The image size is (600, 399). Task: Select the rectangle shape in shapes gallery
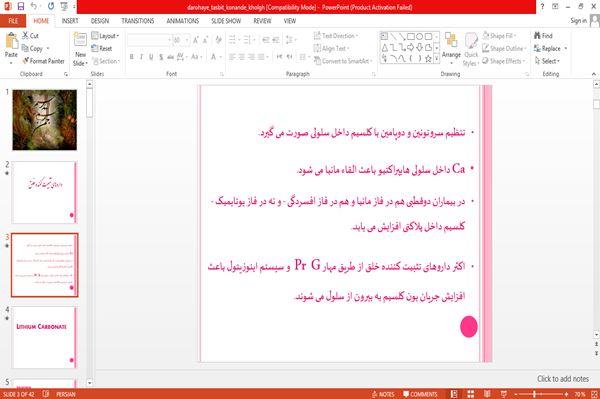(x=411, y=36)
